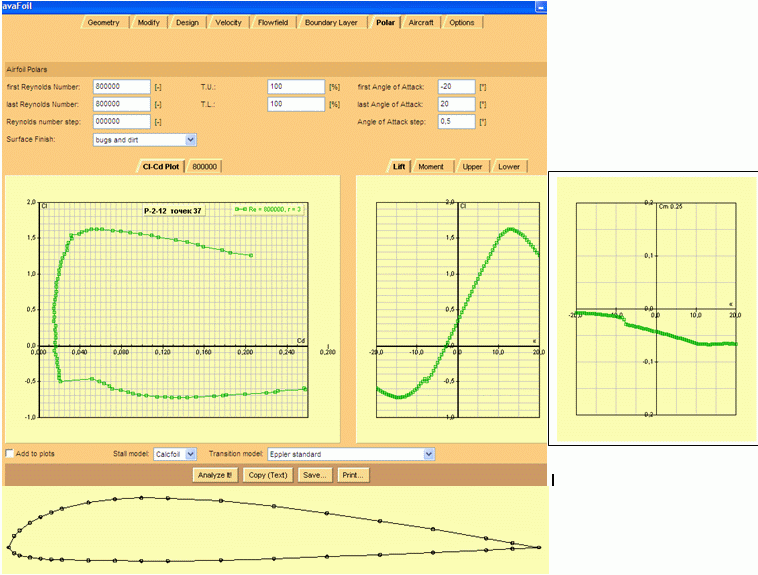This screenshot has height=575, width=758.
Task: Click the Cm 0.25 axis label
Action: (671, 206)
